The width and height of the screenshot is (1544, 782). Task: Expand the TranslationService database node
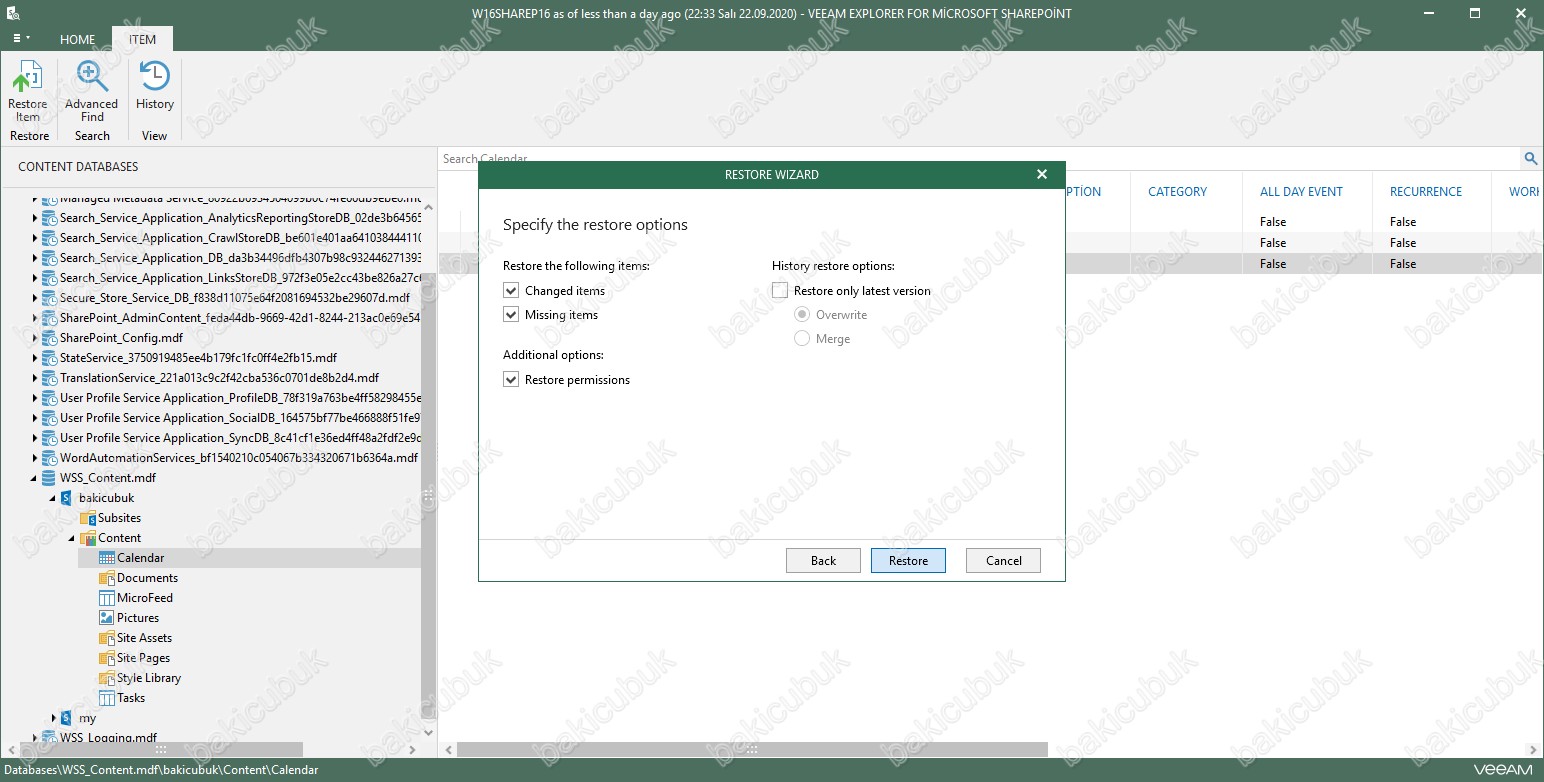pos(35,378)
